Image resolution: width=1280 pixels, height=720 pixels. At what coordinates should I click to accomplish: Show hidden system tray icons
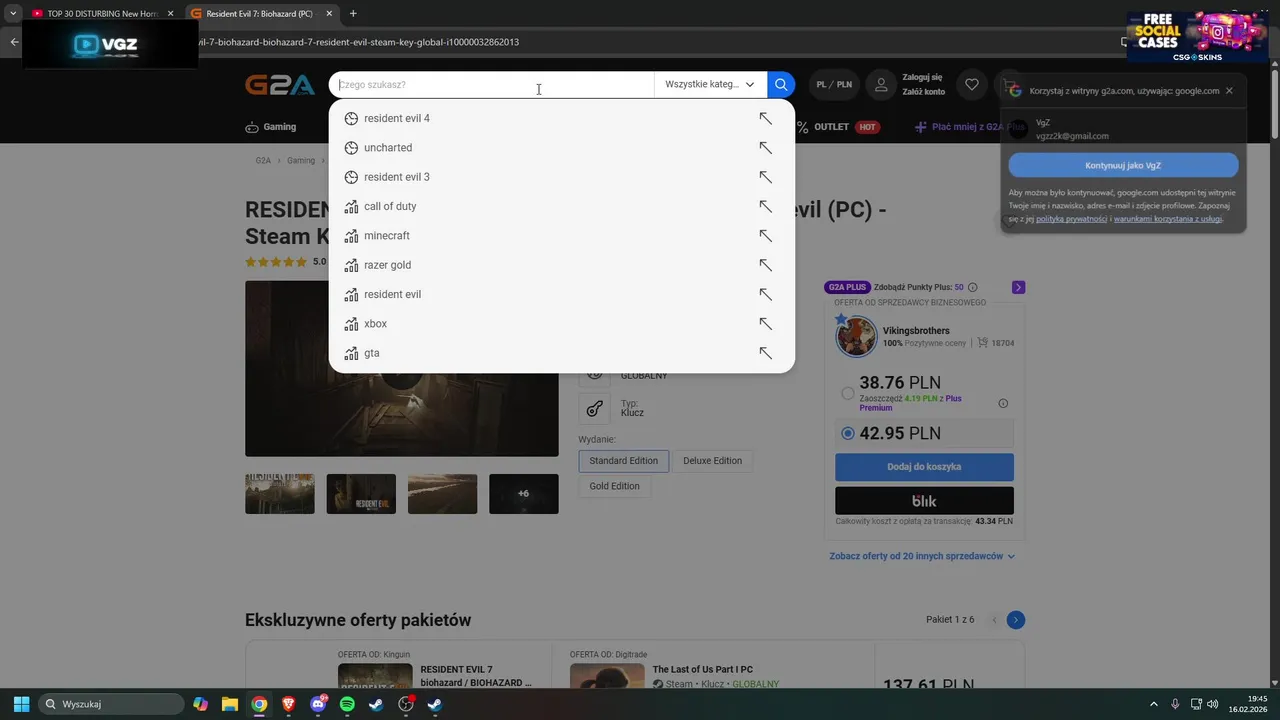pos(1154,704)
